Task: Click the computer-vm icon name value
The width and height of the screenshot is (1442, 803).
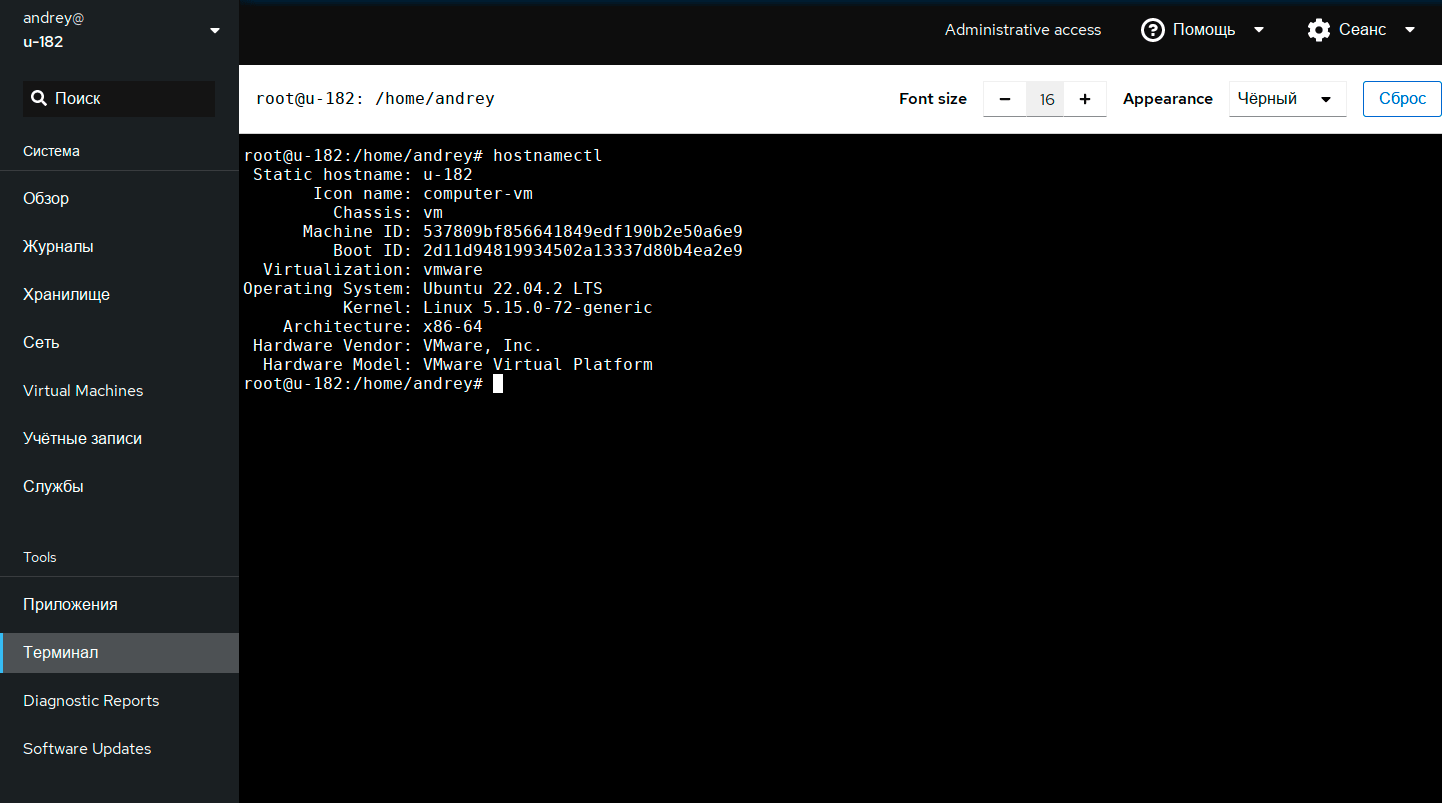Action: click(478, 194)
